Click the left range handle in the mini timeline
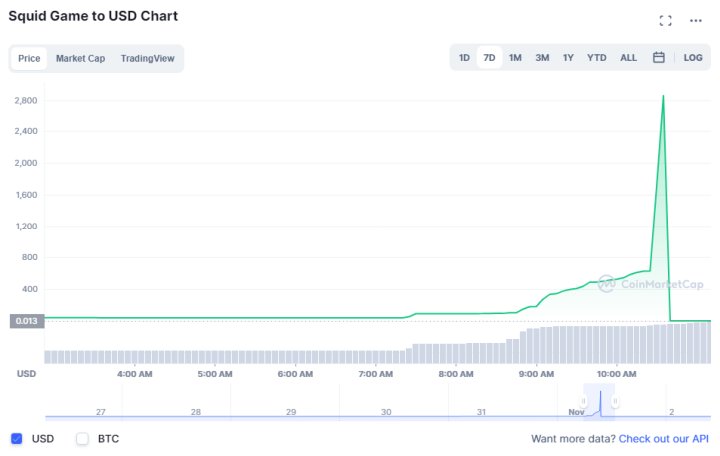Viewport: 720px width, 456px height. (x=584, y=402)
